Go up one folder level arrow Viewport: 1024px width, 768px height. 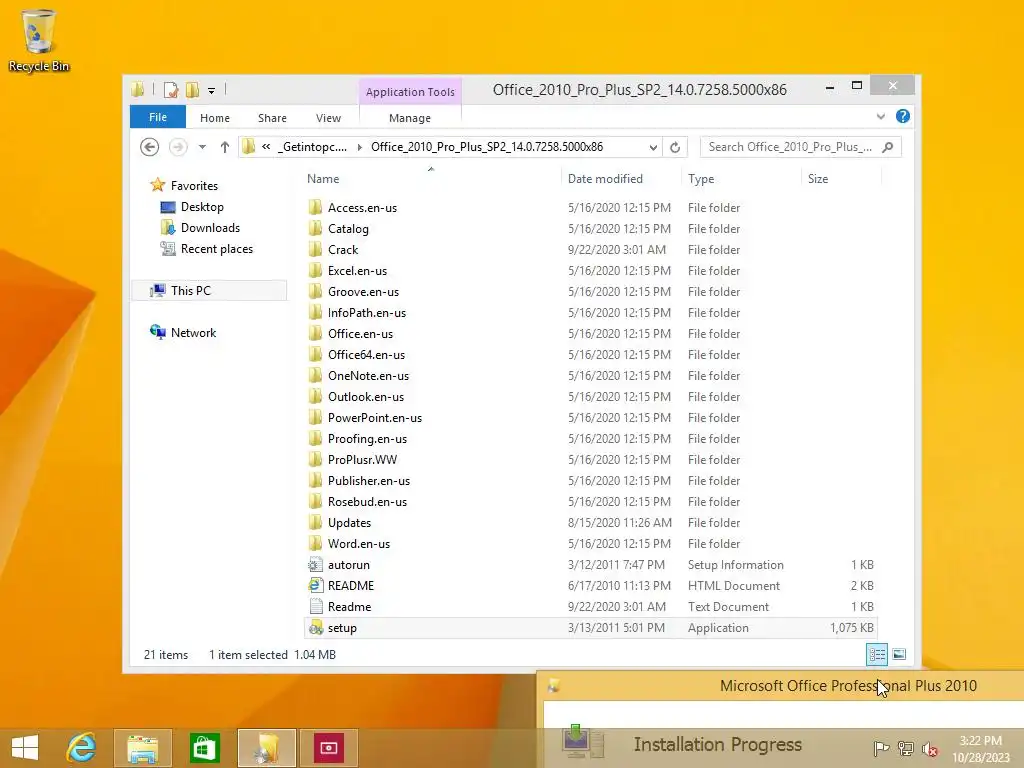tap(225, 147)
